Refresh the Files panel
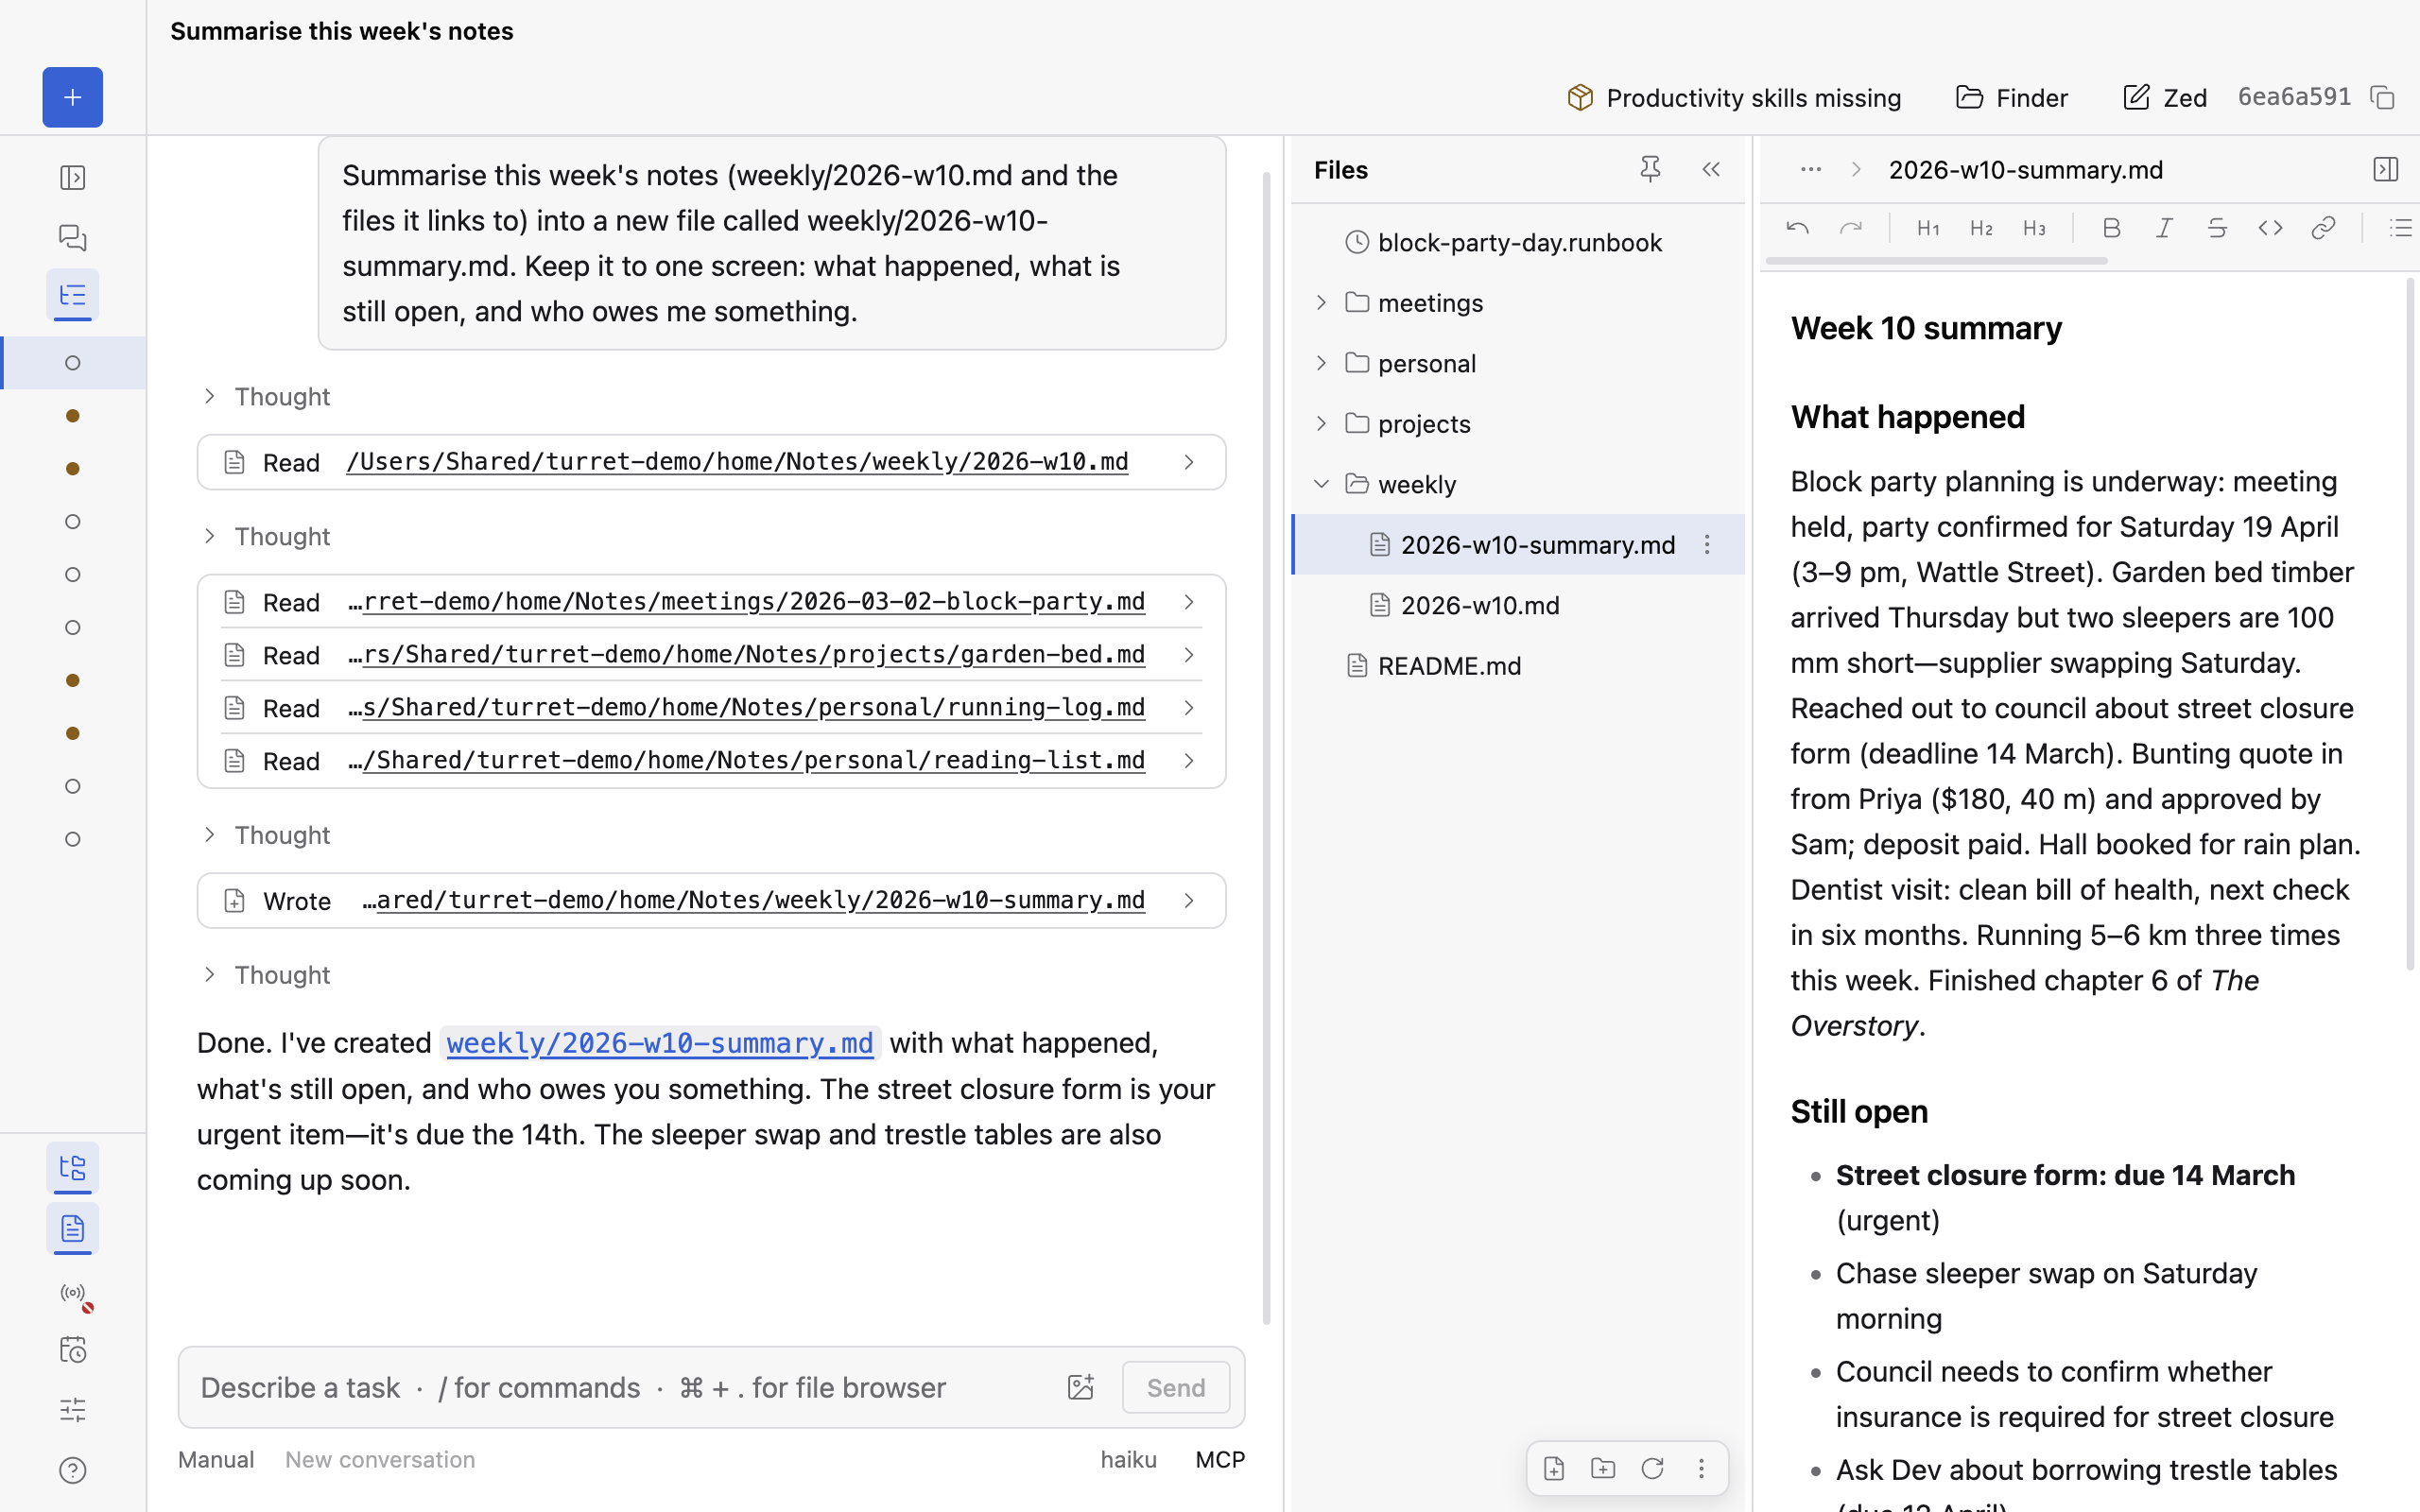Viewport: 2420px width, 1512px height. click(1652, 1468)
